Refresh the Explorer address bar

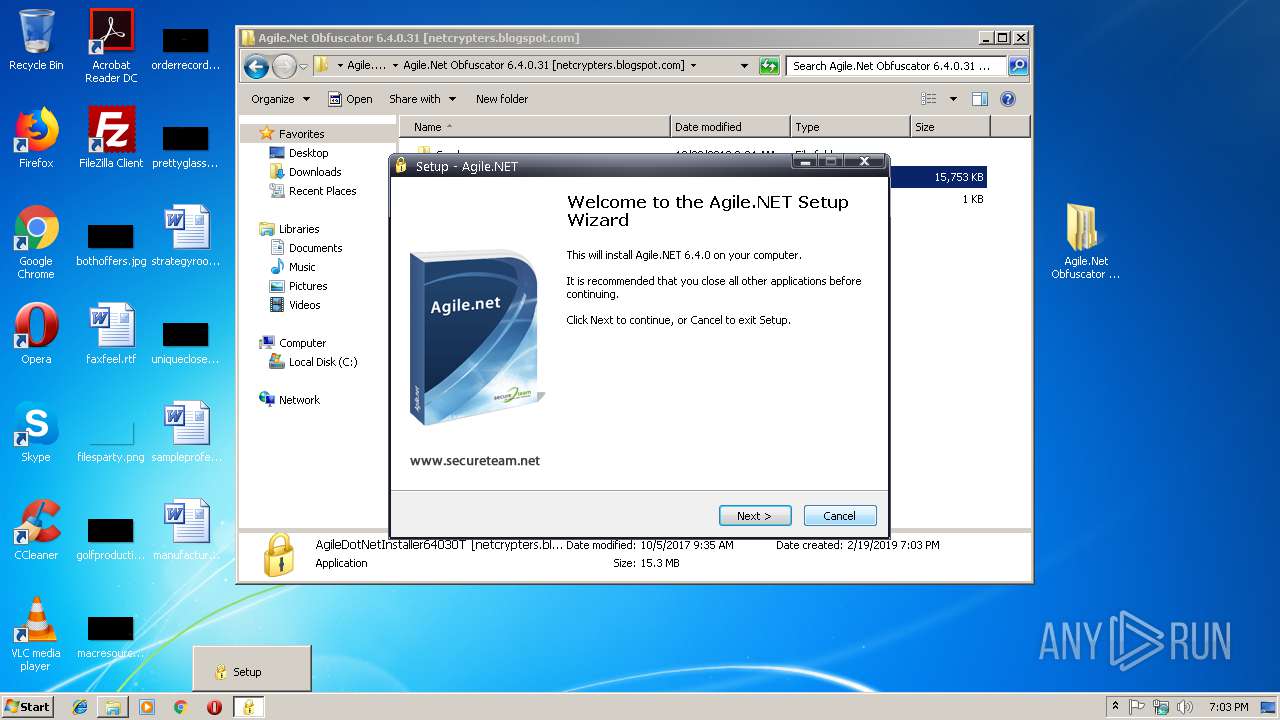(769, 66)
